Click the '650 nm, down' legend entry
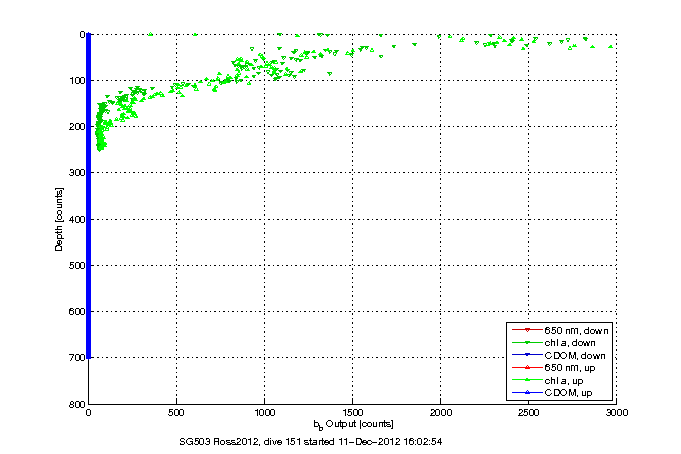The height and width of the screenshot is (454, 681). pyautogui.click(x=561, y=331)
